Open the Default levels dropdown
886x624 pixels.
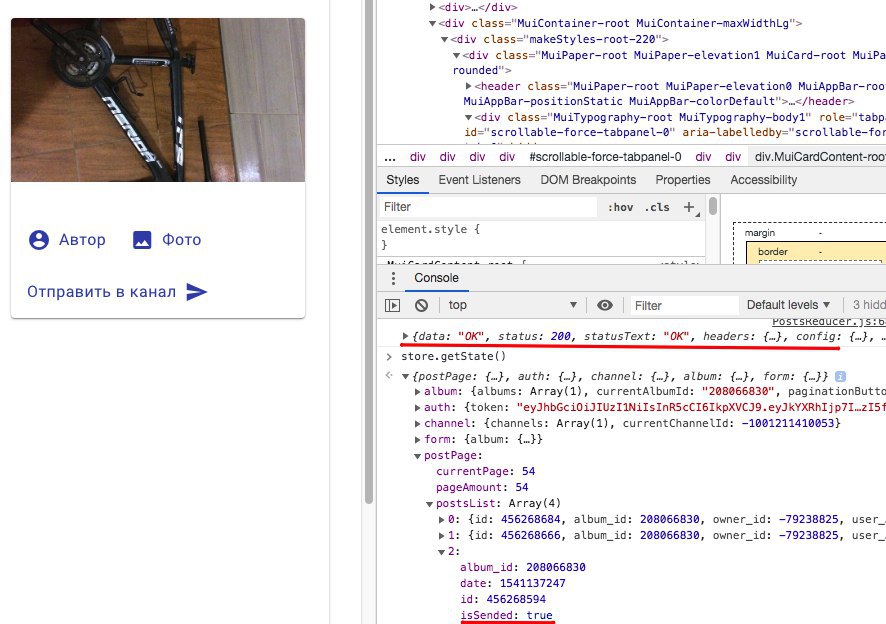coord(789,305)
